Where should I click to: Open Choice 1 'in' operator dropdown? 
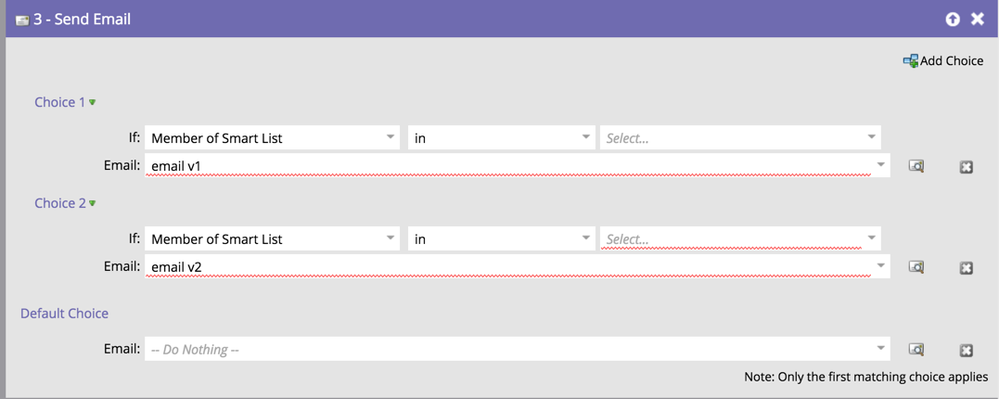pyautogui.click(x=501, y=138)
